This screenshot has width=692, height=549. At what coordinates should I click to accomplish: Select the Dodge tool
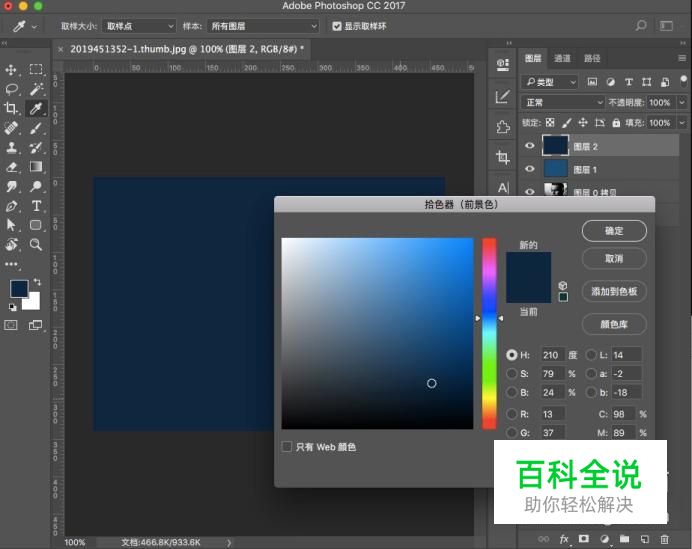[x=36, y=186]
